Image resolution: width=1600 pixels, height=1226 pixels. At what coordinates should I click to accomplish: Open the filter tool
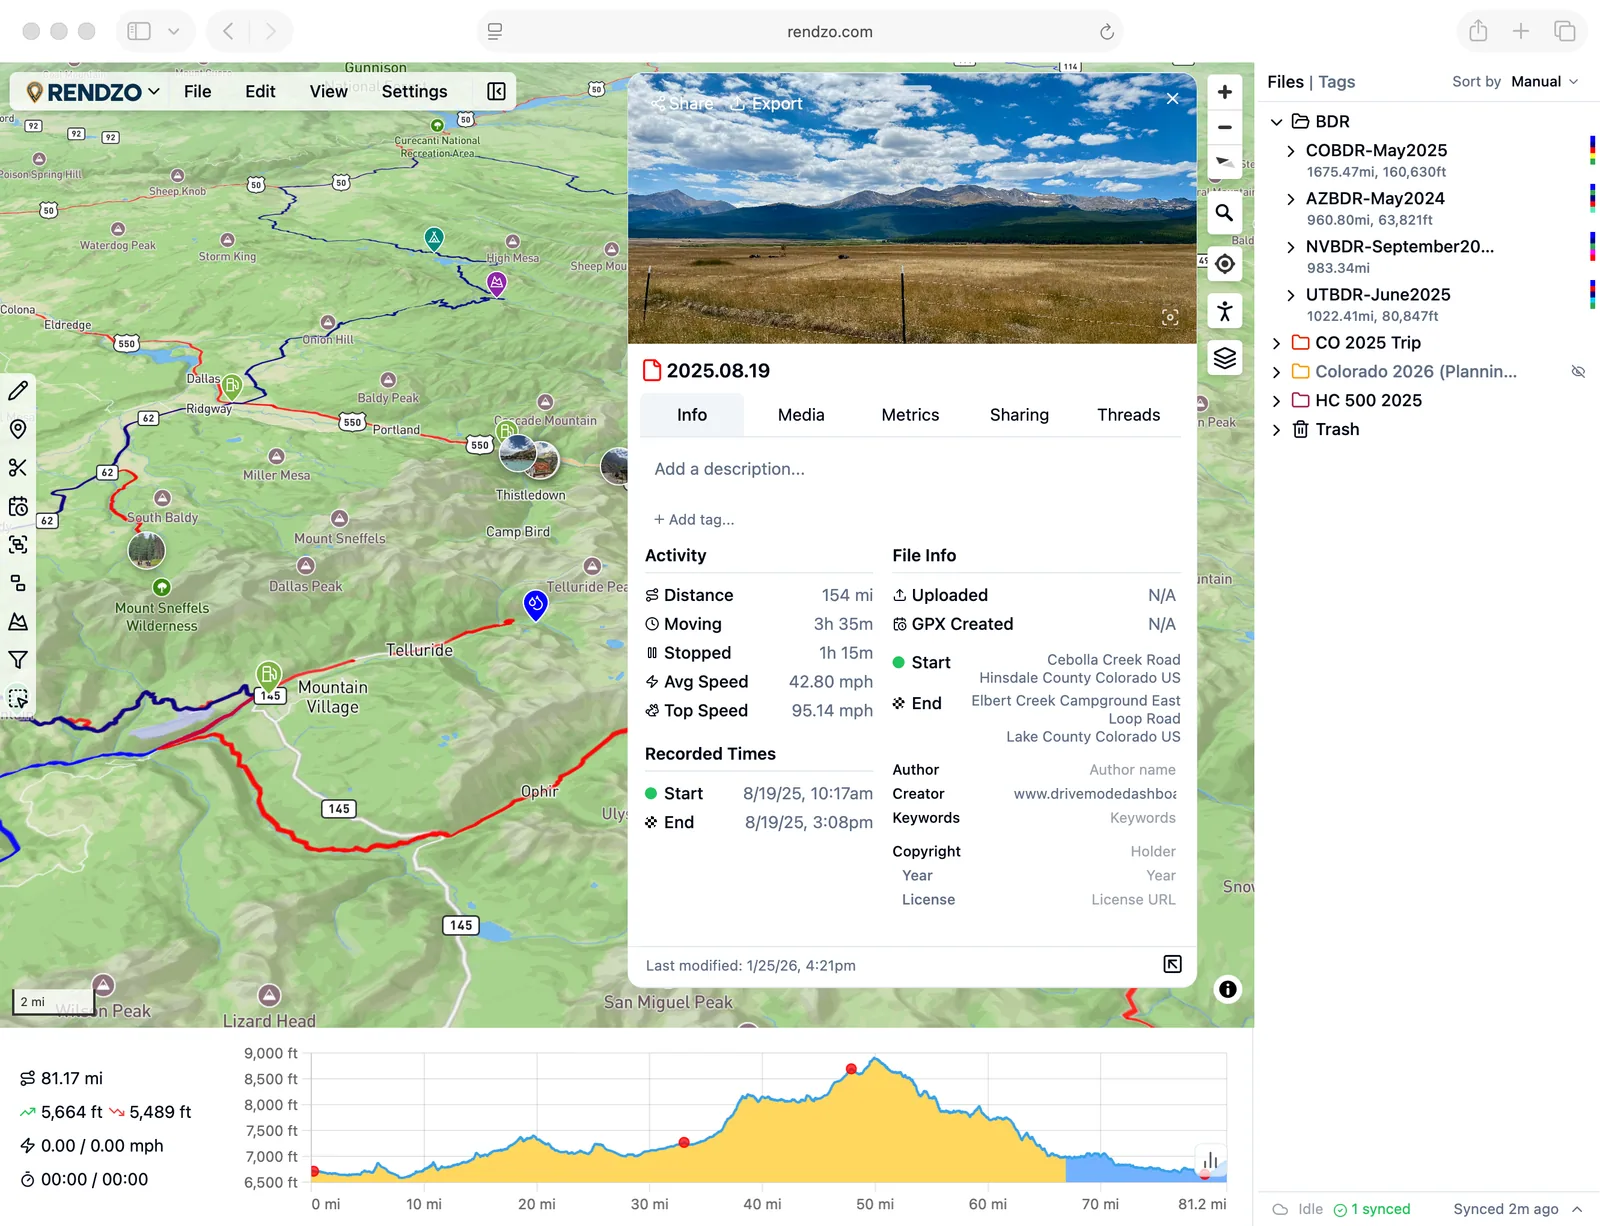pos(18,659)
